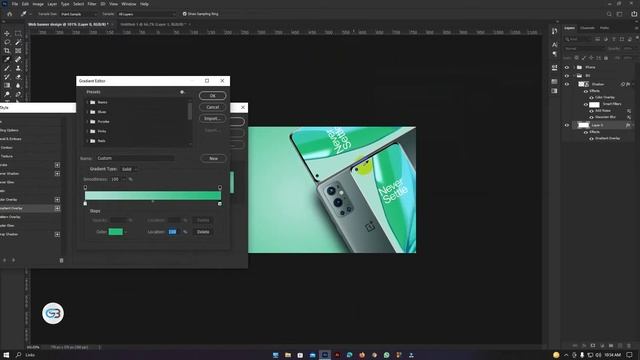Click the Home icon in options bar
This screenshot has width=640, height=360.
(9, 14)
